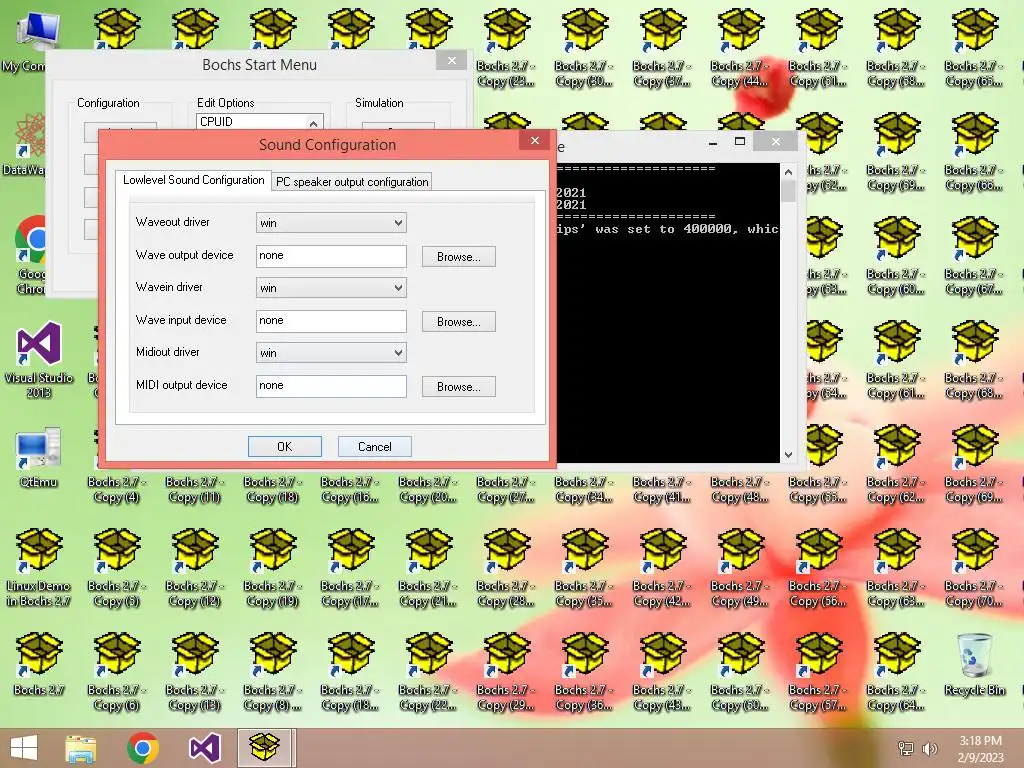Open the taskbar clock showing 3:18 PM
1024x768 pixels.
(980, 749)
